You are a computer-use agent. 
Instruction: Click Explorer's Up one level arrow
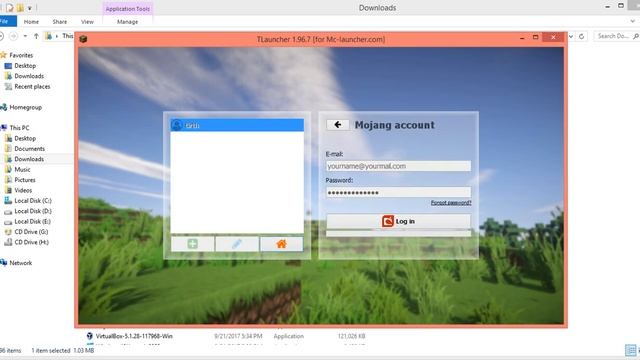click(36, 36)
